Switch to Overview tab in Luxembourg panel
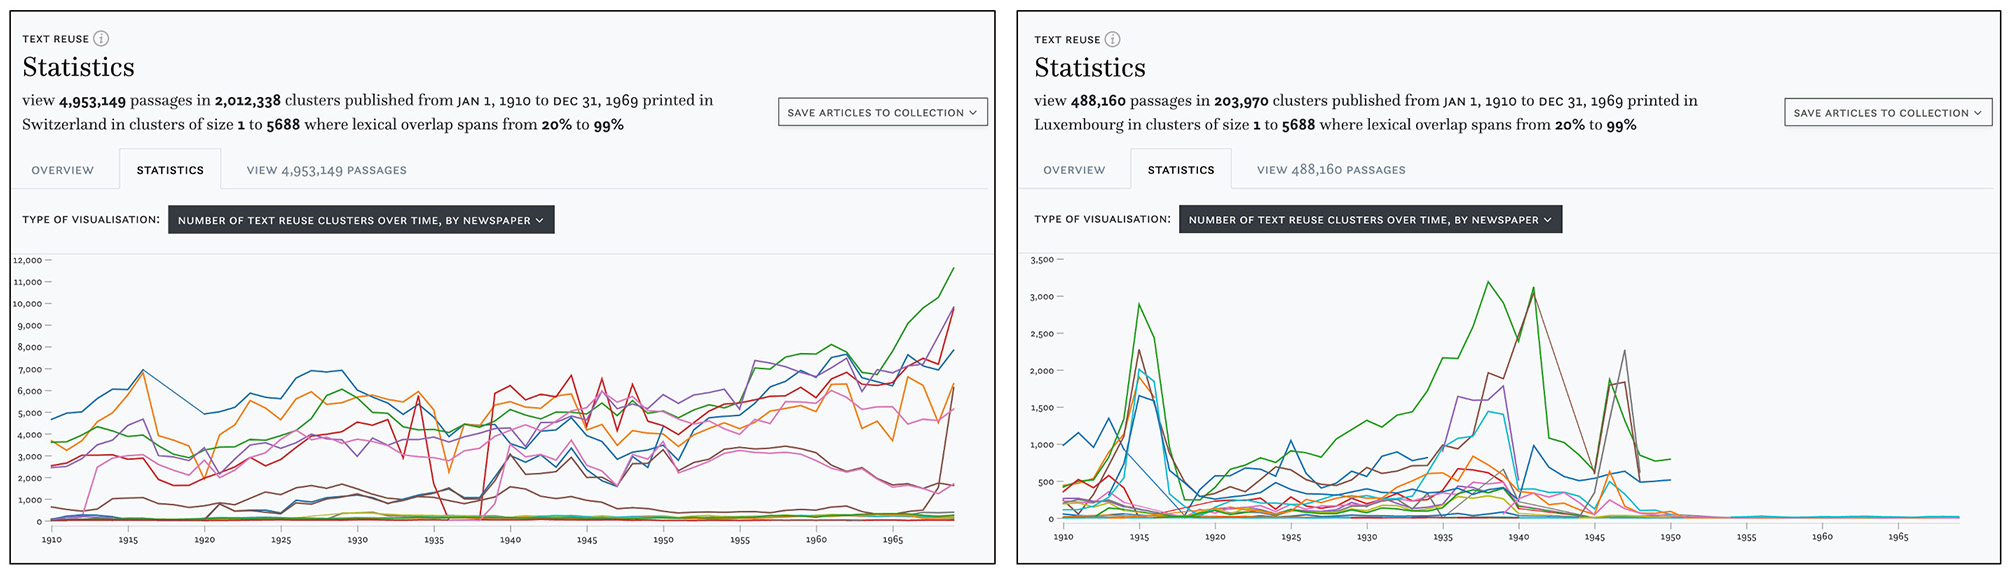This screenshot has width=2008, height=573. click(x=1074, y=170)
